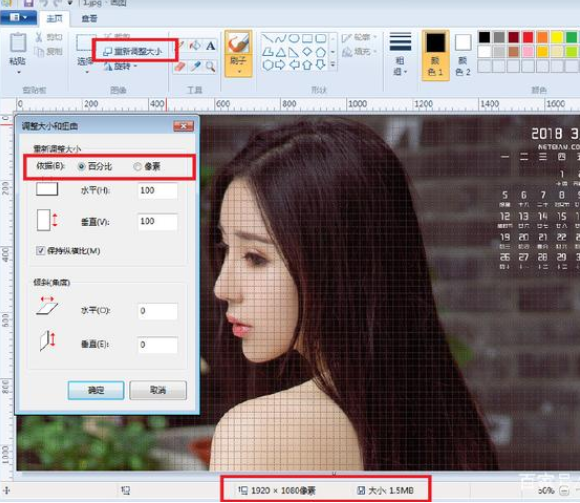Close the Resize and Skew dialog
This screenshot has width=580, height=503.
(x=183, y=126)
